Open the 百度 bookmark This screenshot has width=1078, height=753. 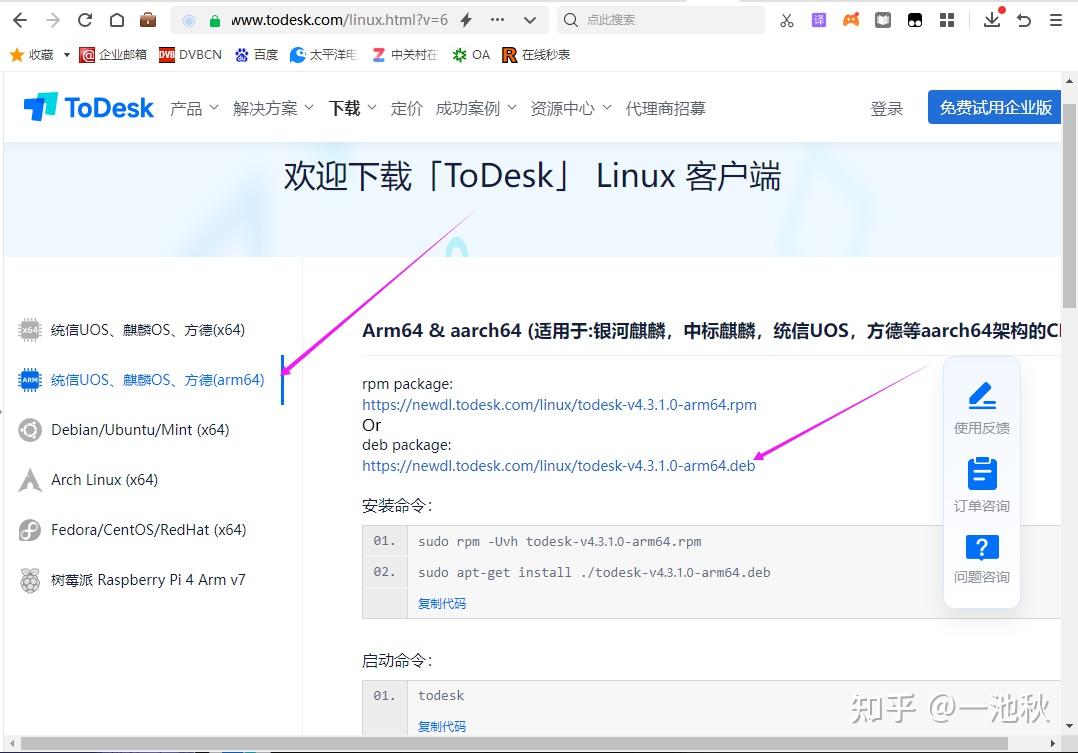coord(256,54)
